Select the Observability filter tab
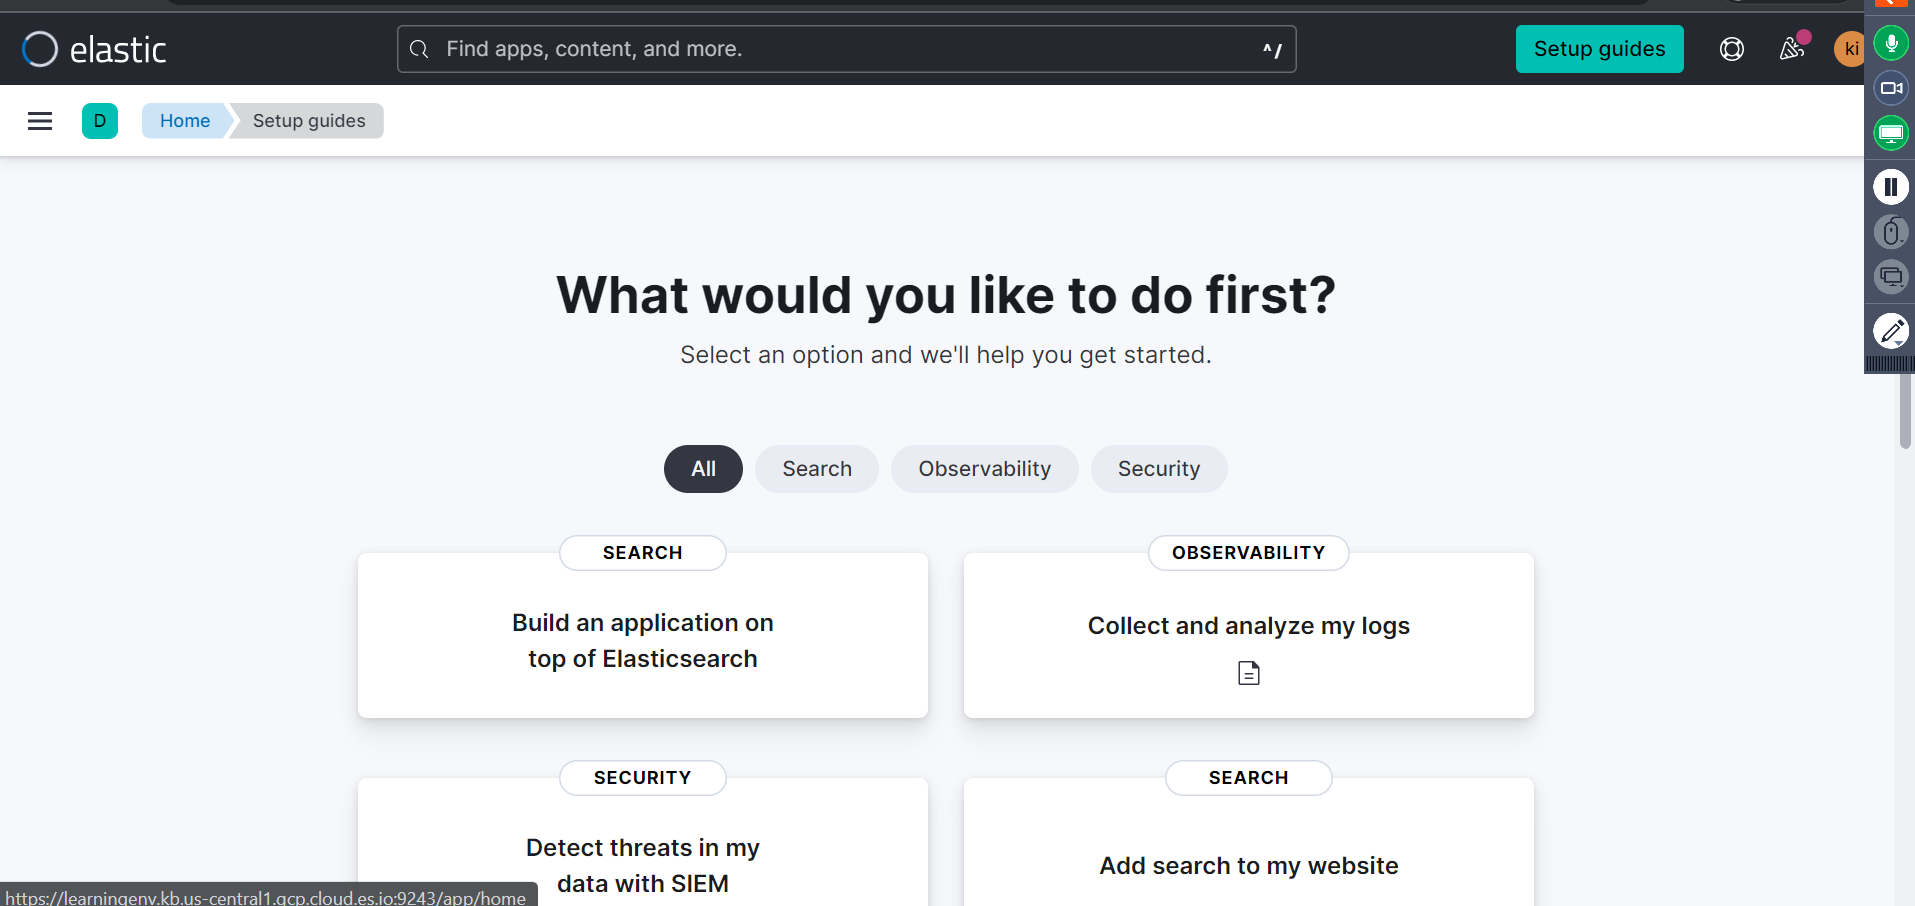Image resolution: width=1915 pixels, height=906 pixels. 984,469
